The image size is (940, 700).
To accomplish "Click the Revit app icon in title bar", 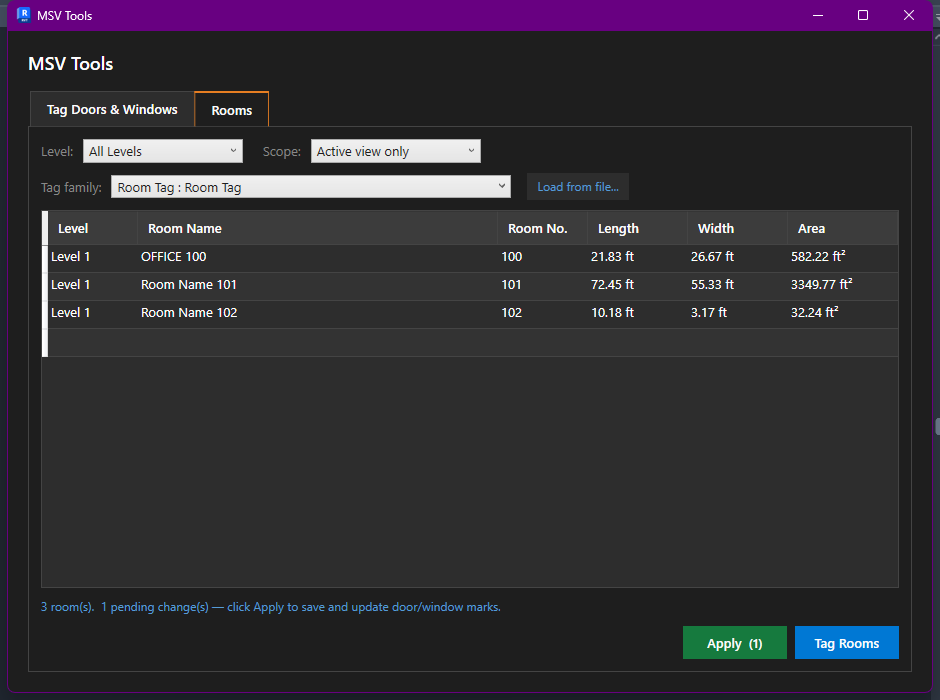I will click(23, 15).
